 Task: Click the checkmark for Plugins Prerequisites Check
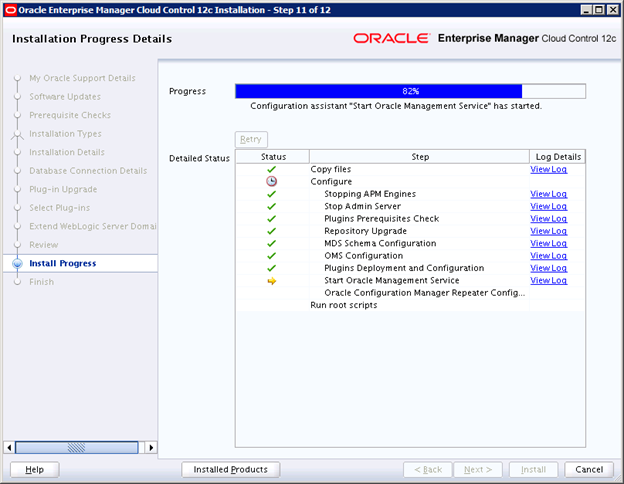coord(271,219)
